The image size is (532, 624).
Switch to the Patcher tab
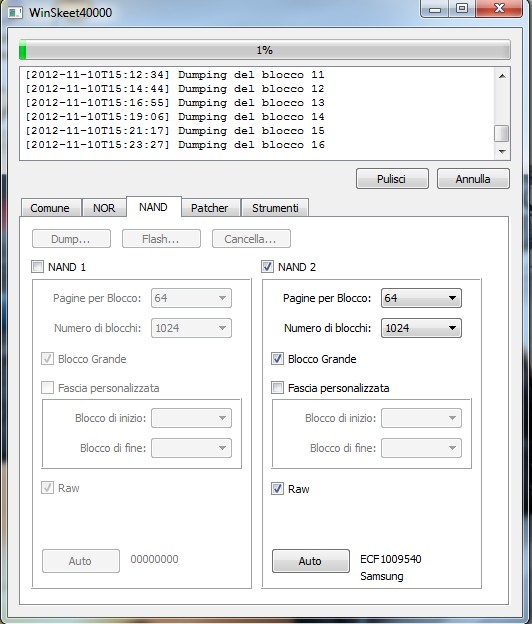click(210, 208)
